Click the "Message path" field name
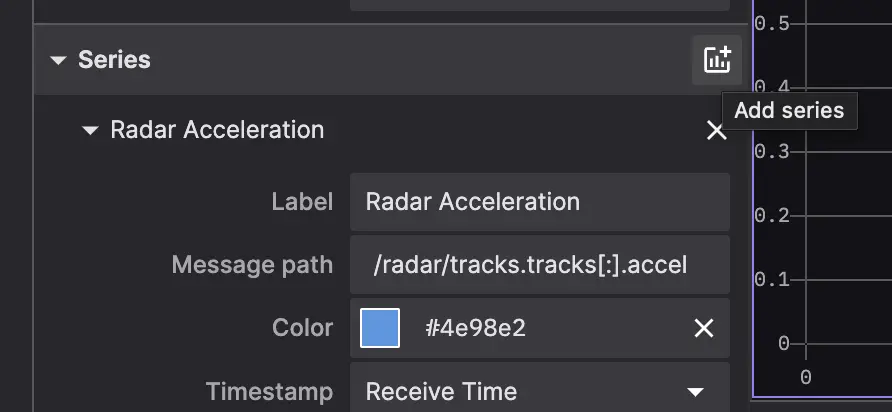The height and width of the screenshot is (412, 892). 252,265
